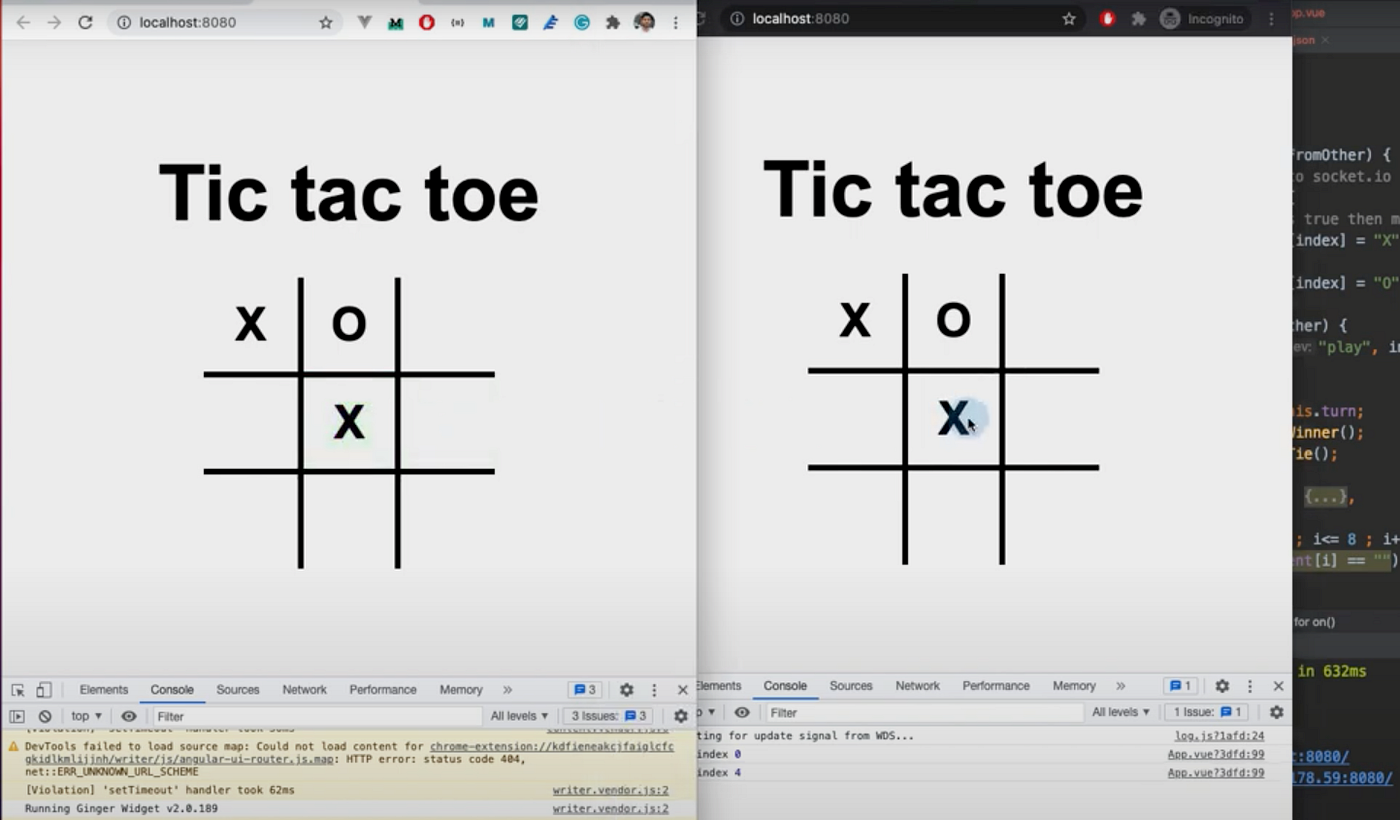1400x820 pixels.
Task: Open the All levels dropdown in right console
Action: point(1119,711)
